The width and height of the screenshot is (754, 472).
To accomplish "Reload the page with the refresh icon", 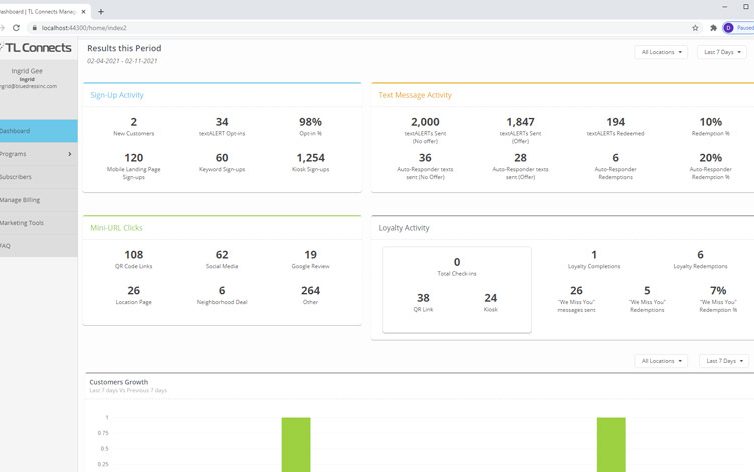I will coord(16,28).
